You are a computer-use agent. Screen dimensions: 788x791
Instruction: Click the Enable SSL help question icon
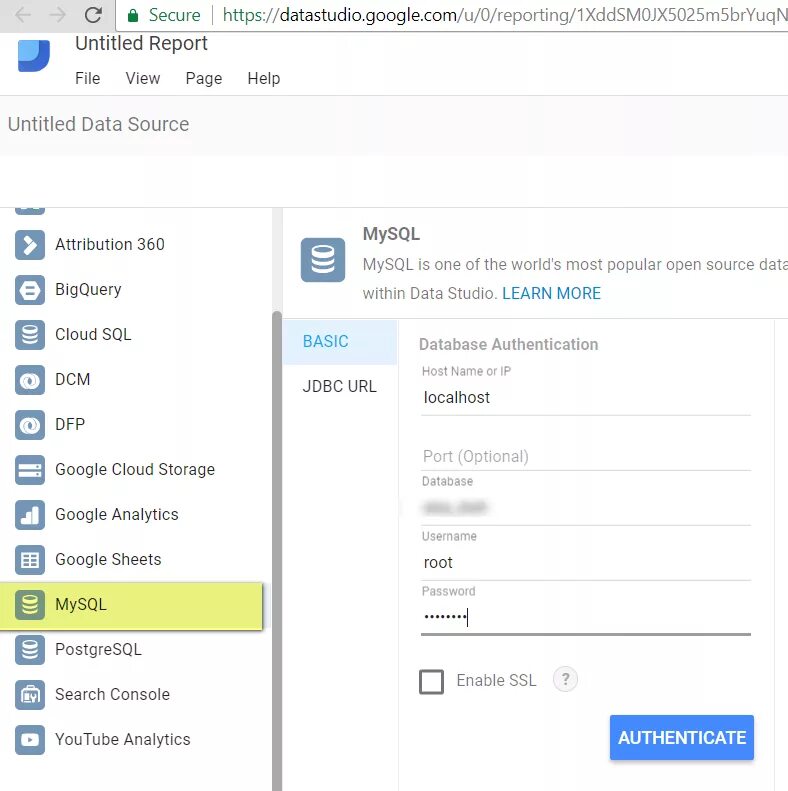565,680
